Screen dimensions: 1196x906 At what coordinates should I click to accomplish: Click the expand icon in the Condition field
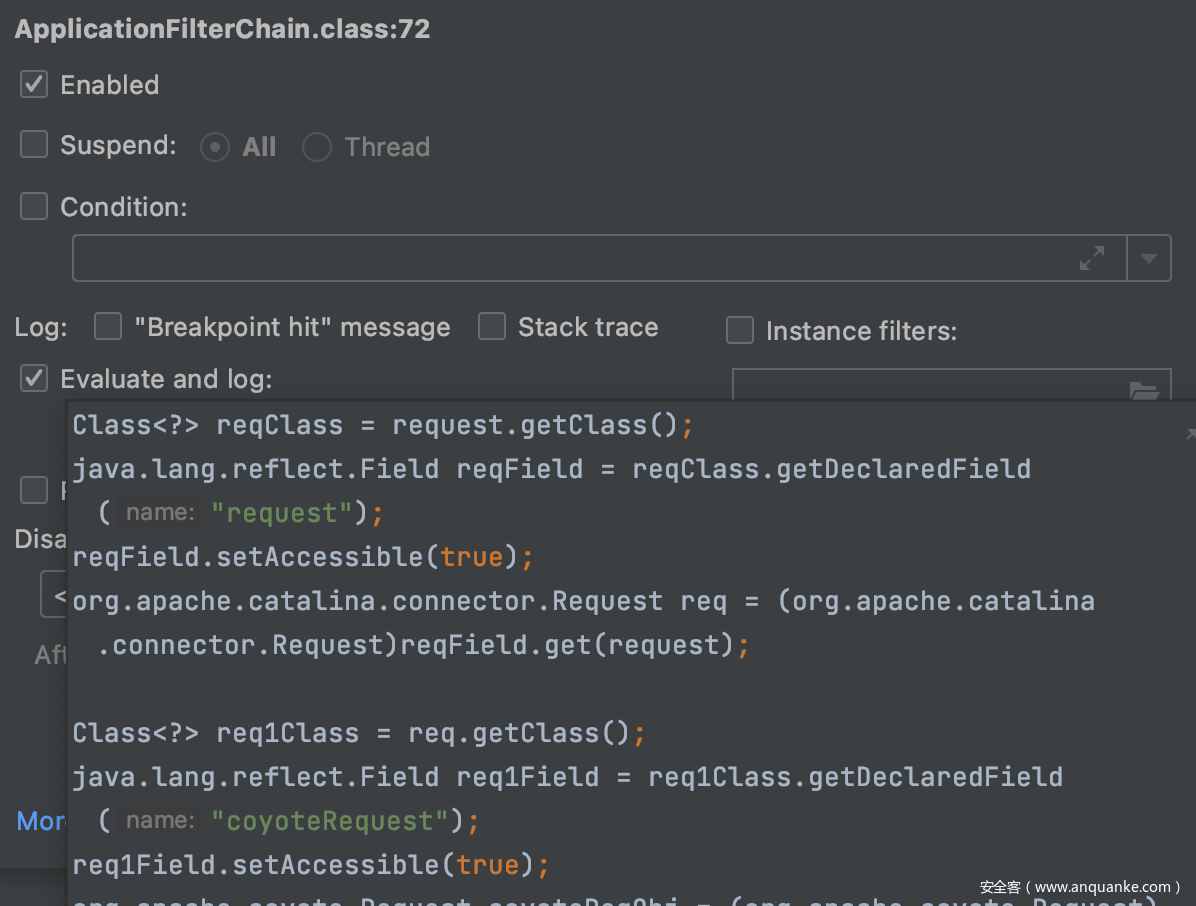[1092, 258]
